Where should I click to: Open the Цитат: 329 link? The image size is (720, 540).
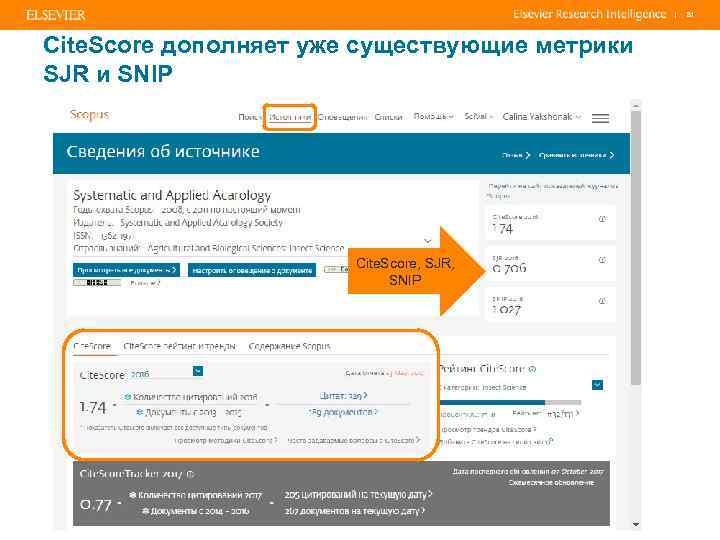[343, 395]
